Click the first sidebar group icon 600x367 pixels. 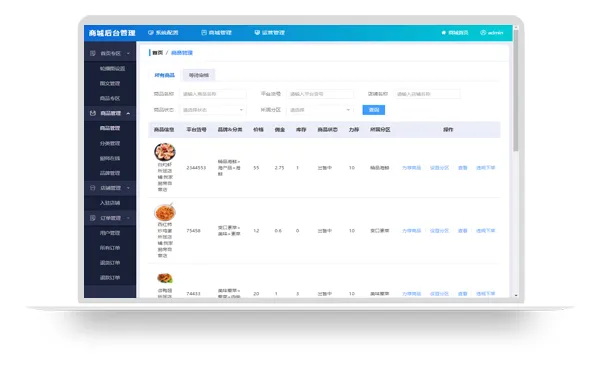pyautogui.click(x=93, y=54)
